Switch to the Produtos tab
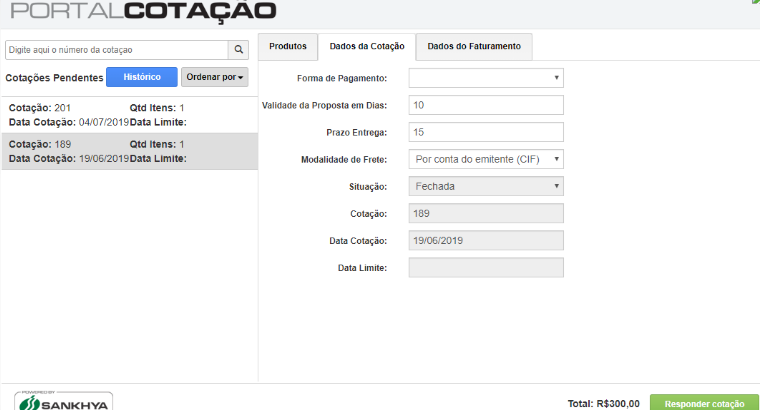The height and width of the screenshot is (410, 760). pyautogui.click(x=288, y=47)
